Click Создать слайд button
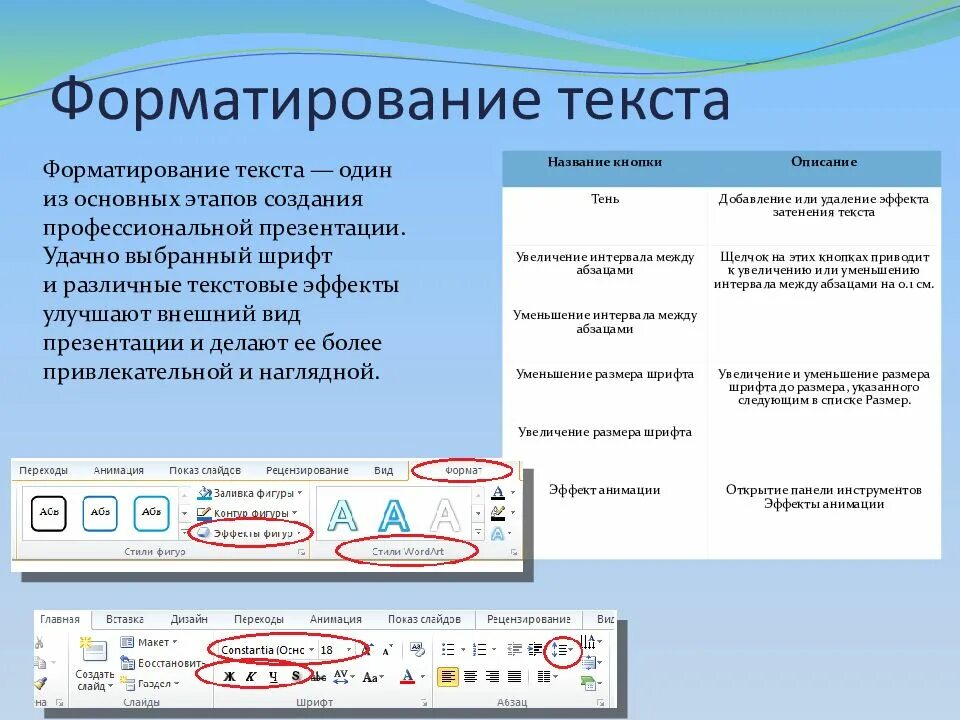 [94, 665]
